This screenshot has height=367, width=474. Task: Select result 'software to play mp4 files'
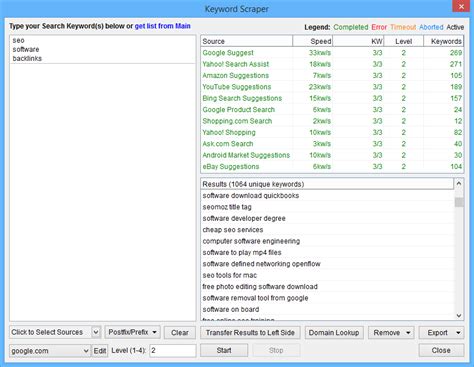coord(327,252)
